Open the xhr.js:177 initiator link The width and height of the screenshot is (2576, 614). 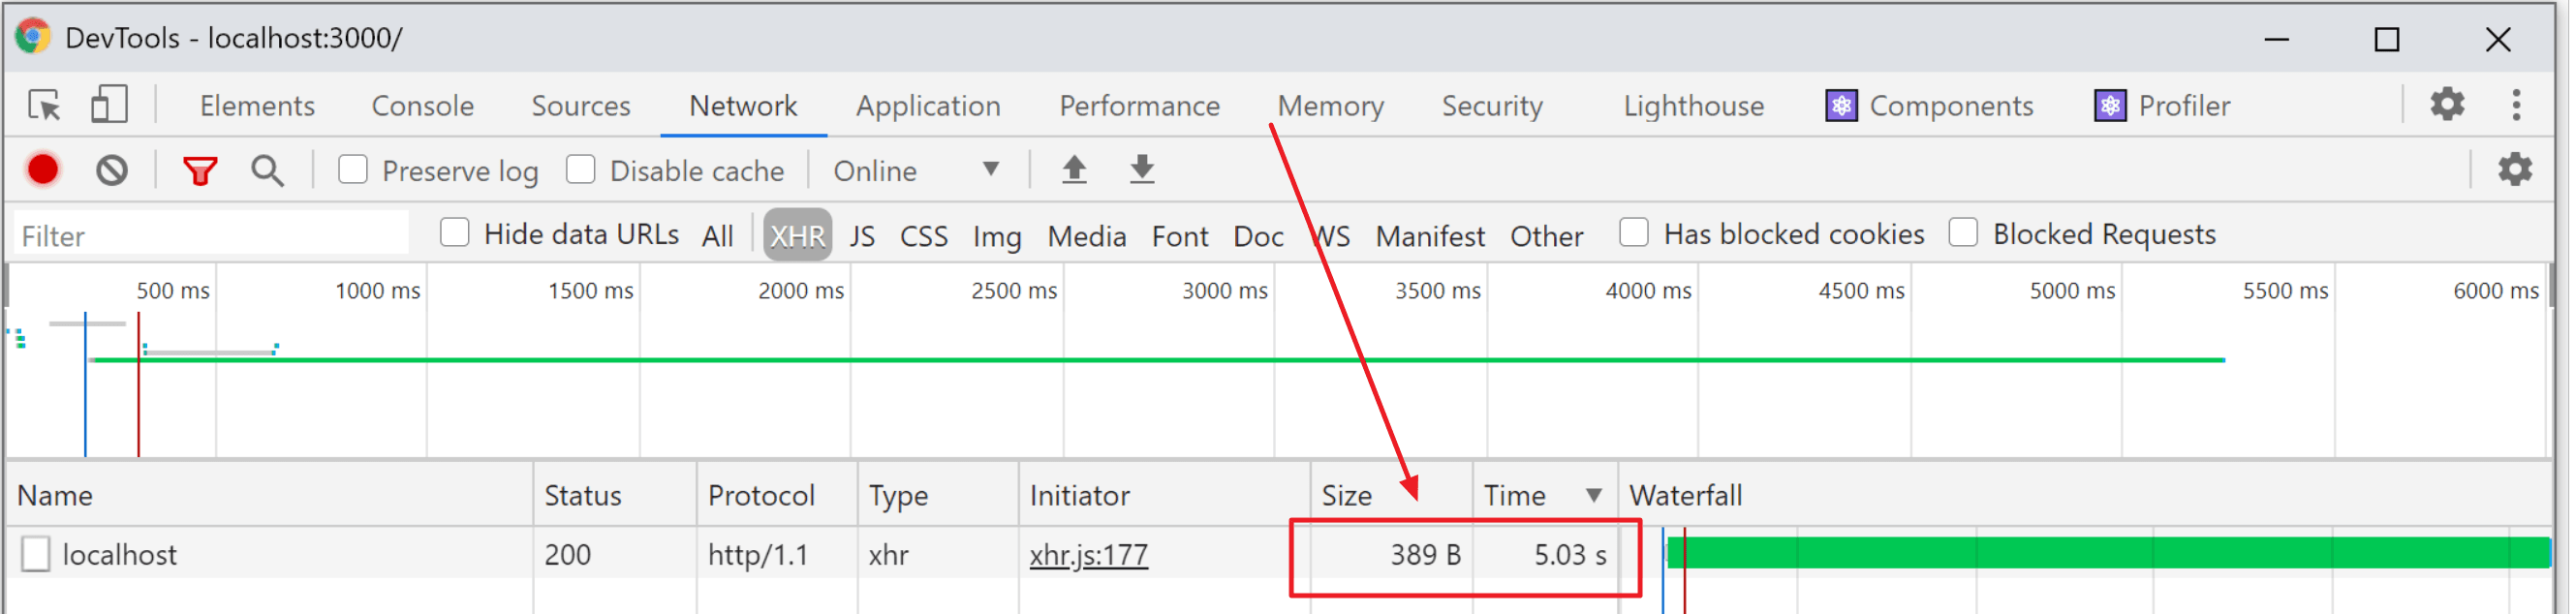click(x=1088, y=555)
